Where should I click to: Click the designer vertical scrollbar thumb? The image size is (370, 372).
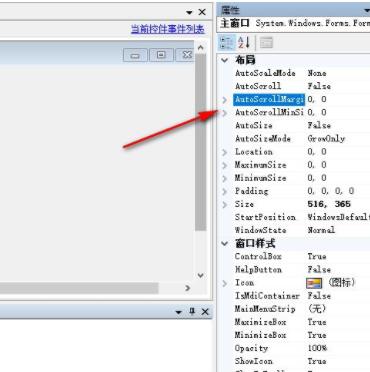pyautogui.click(x=200, y=142)
